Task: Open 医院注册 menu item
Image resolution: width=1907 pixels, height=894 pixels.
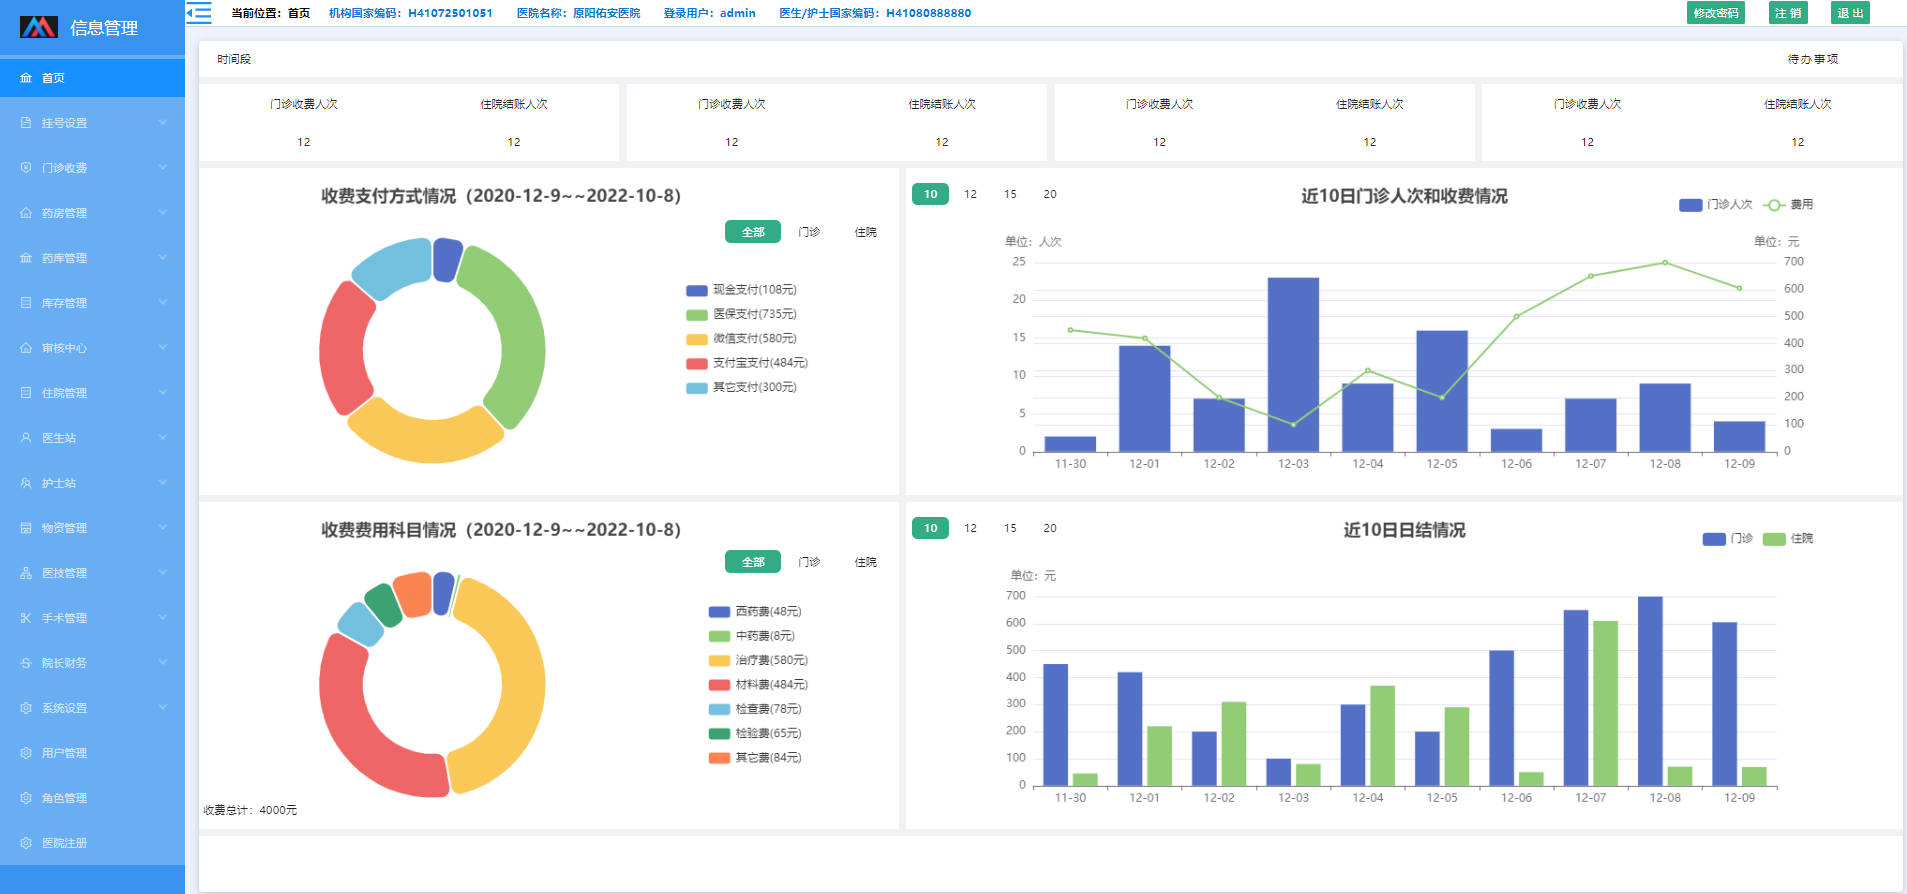Action: click(x=92, y=843)
